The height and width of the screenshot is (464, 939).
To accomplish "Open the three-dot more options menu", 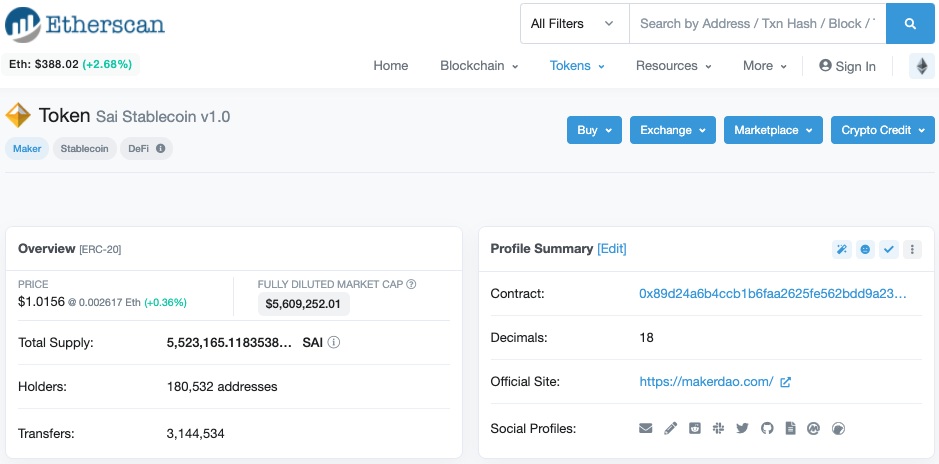I will click(x=912, y=250).
